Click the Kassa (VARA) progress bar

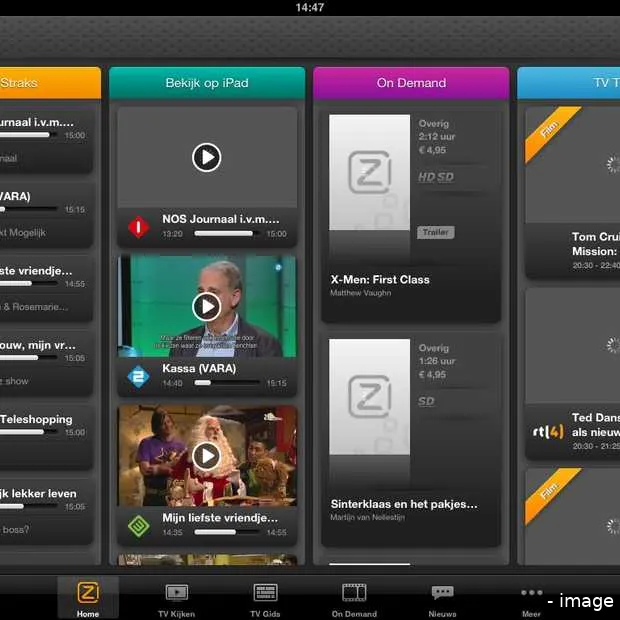click(x=227, y=383)
